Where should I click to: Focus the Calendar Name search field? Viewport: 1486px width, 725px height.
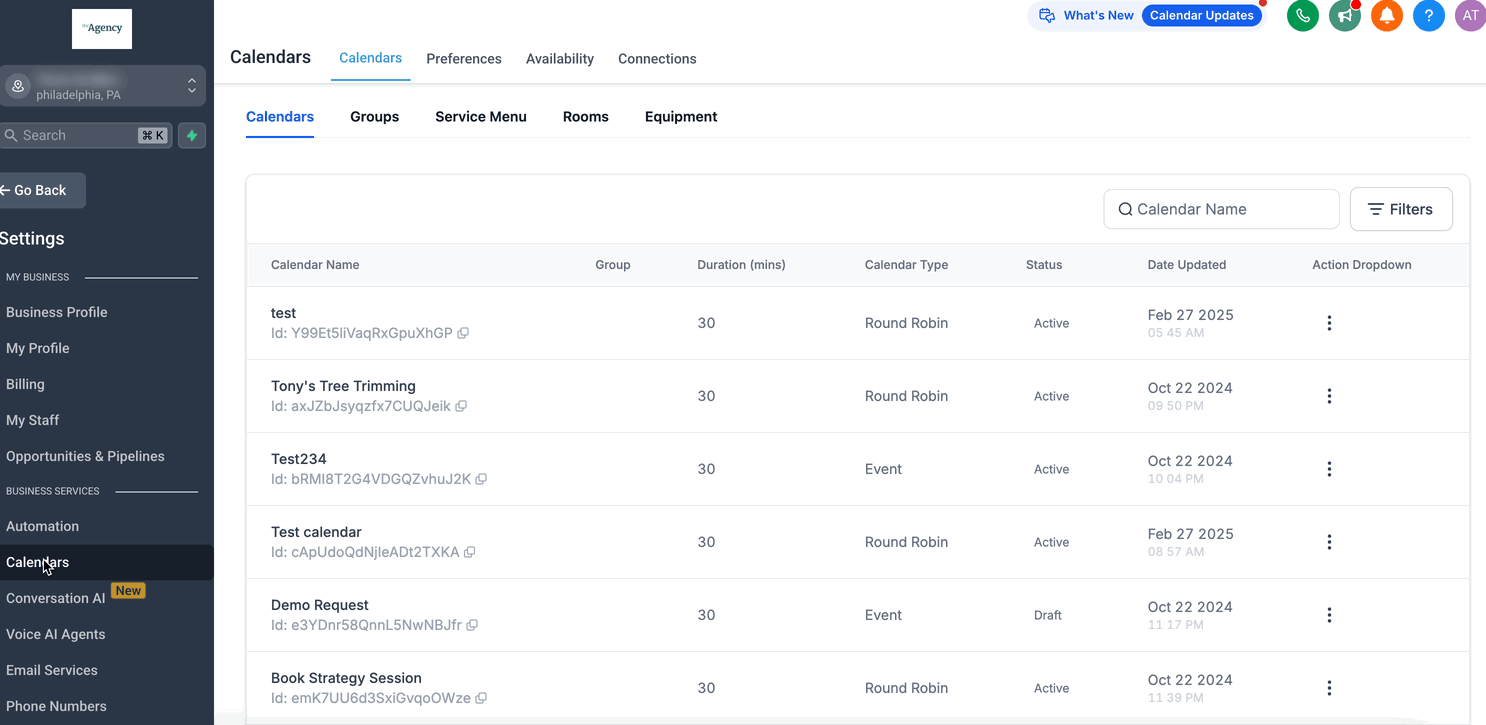(1221, 209)
